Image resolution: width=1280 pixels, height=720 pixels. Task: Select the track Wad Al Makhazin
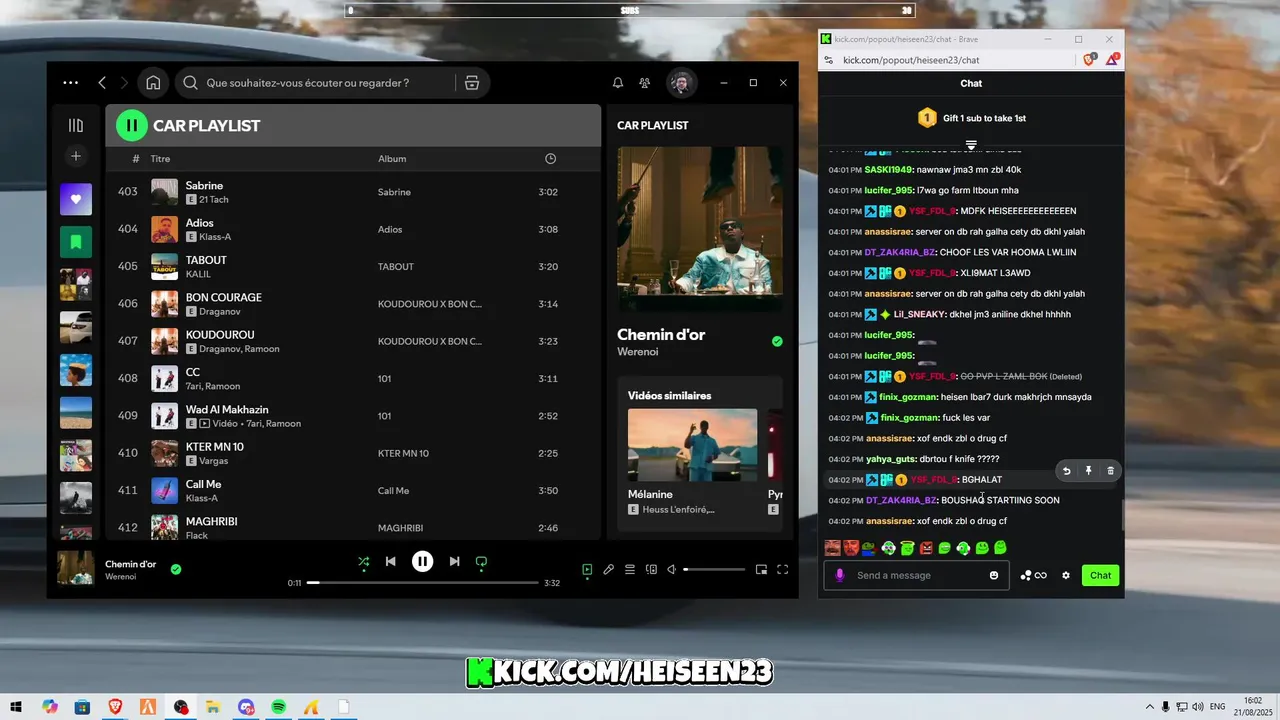pyautogui.click(x=353, y=416)
